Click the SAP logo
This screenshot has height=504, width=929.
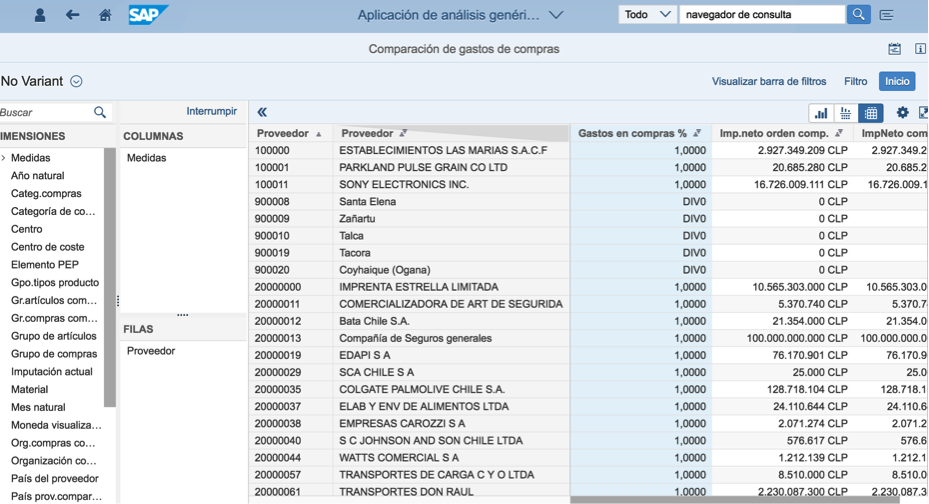point(148,15)
